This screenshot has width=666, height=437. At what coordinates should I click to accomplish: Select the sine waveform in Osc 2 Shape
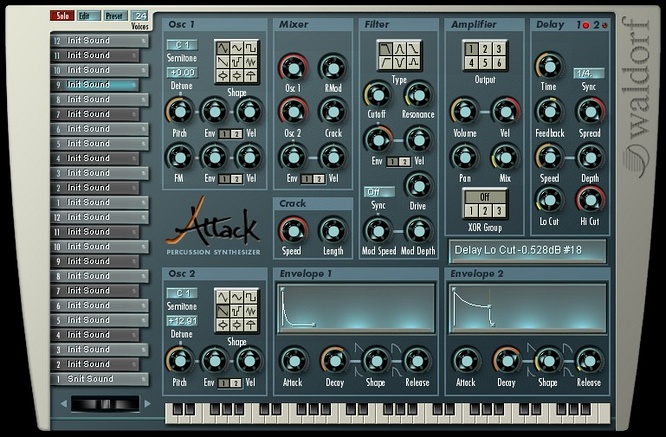coord(237,297)
